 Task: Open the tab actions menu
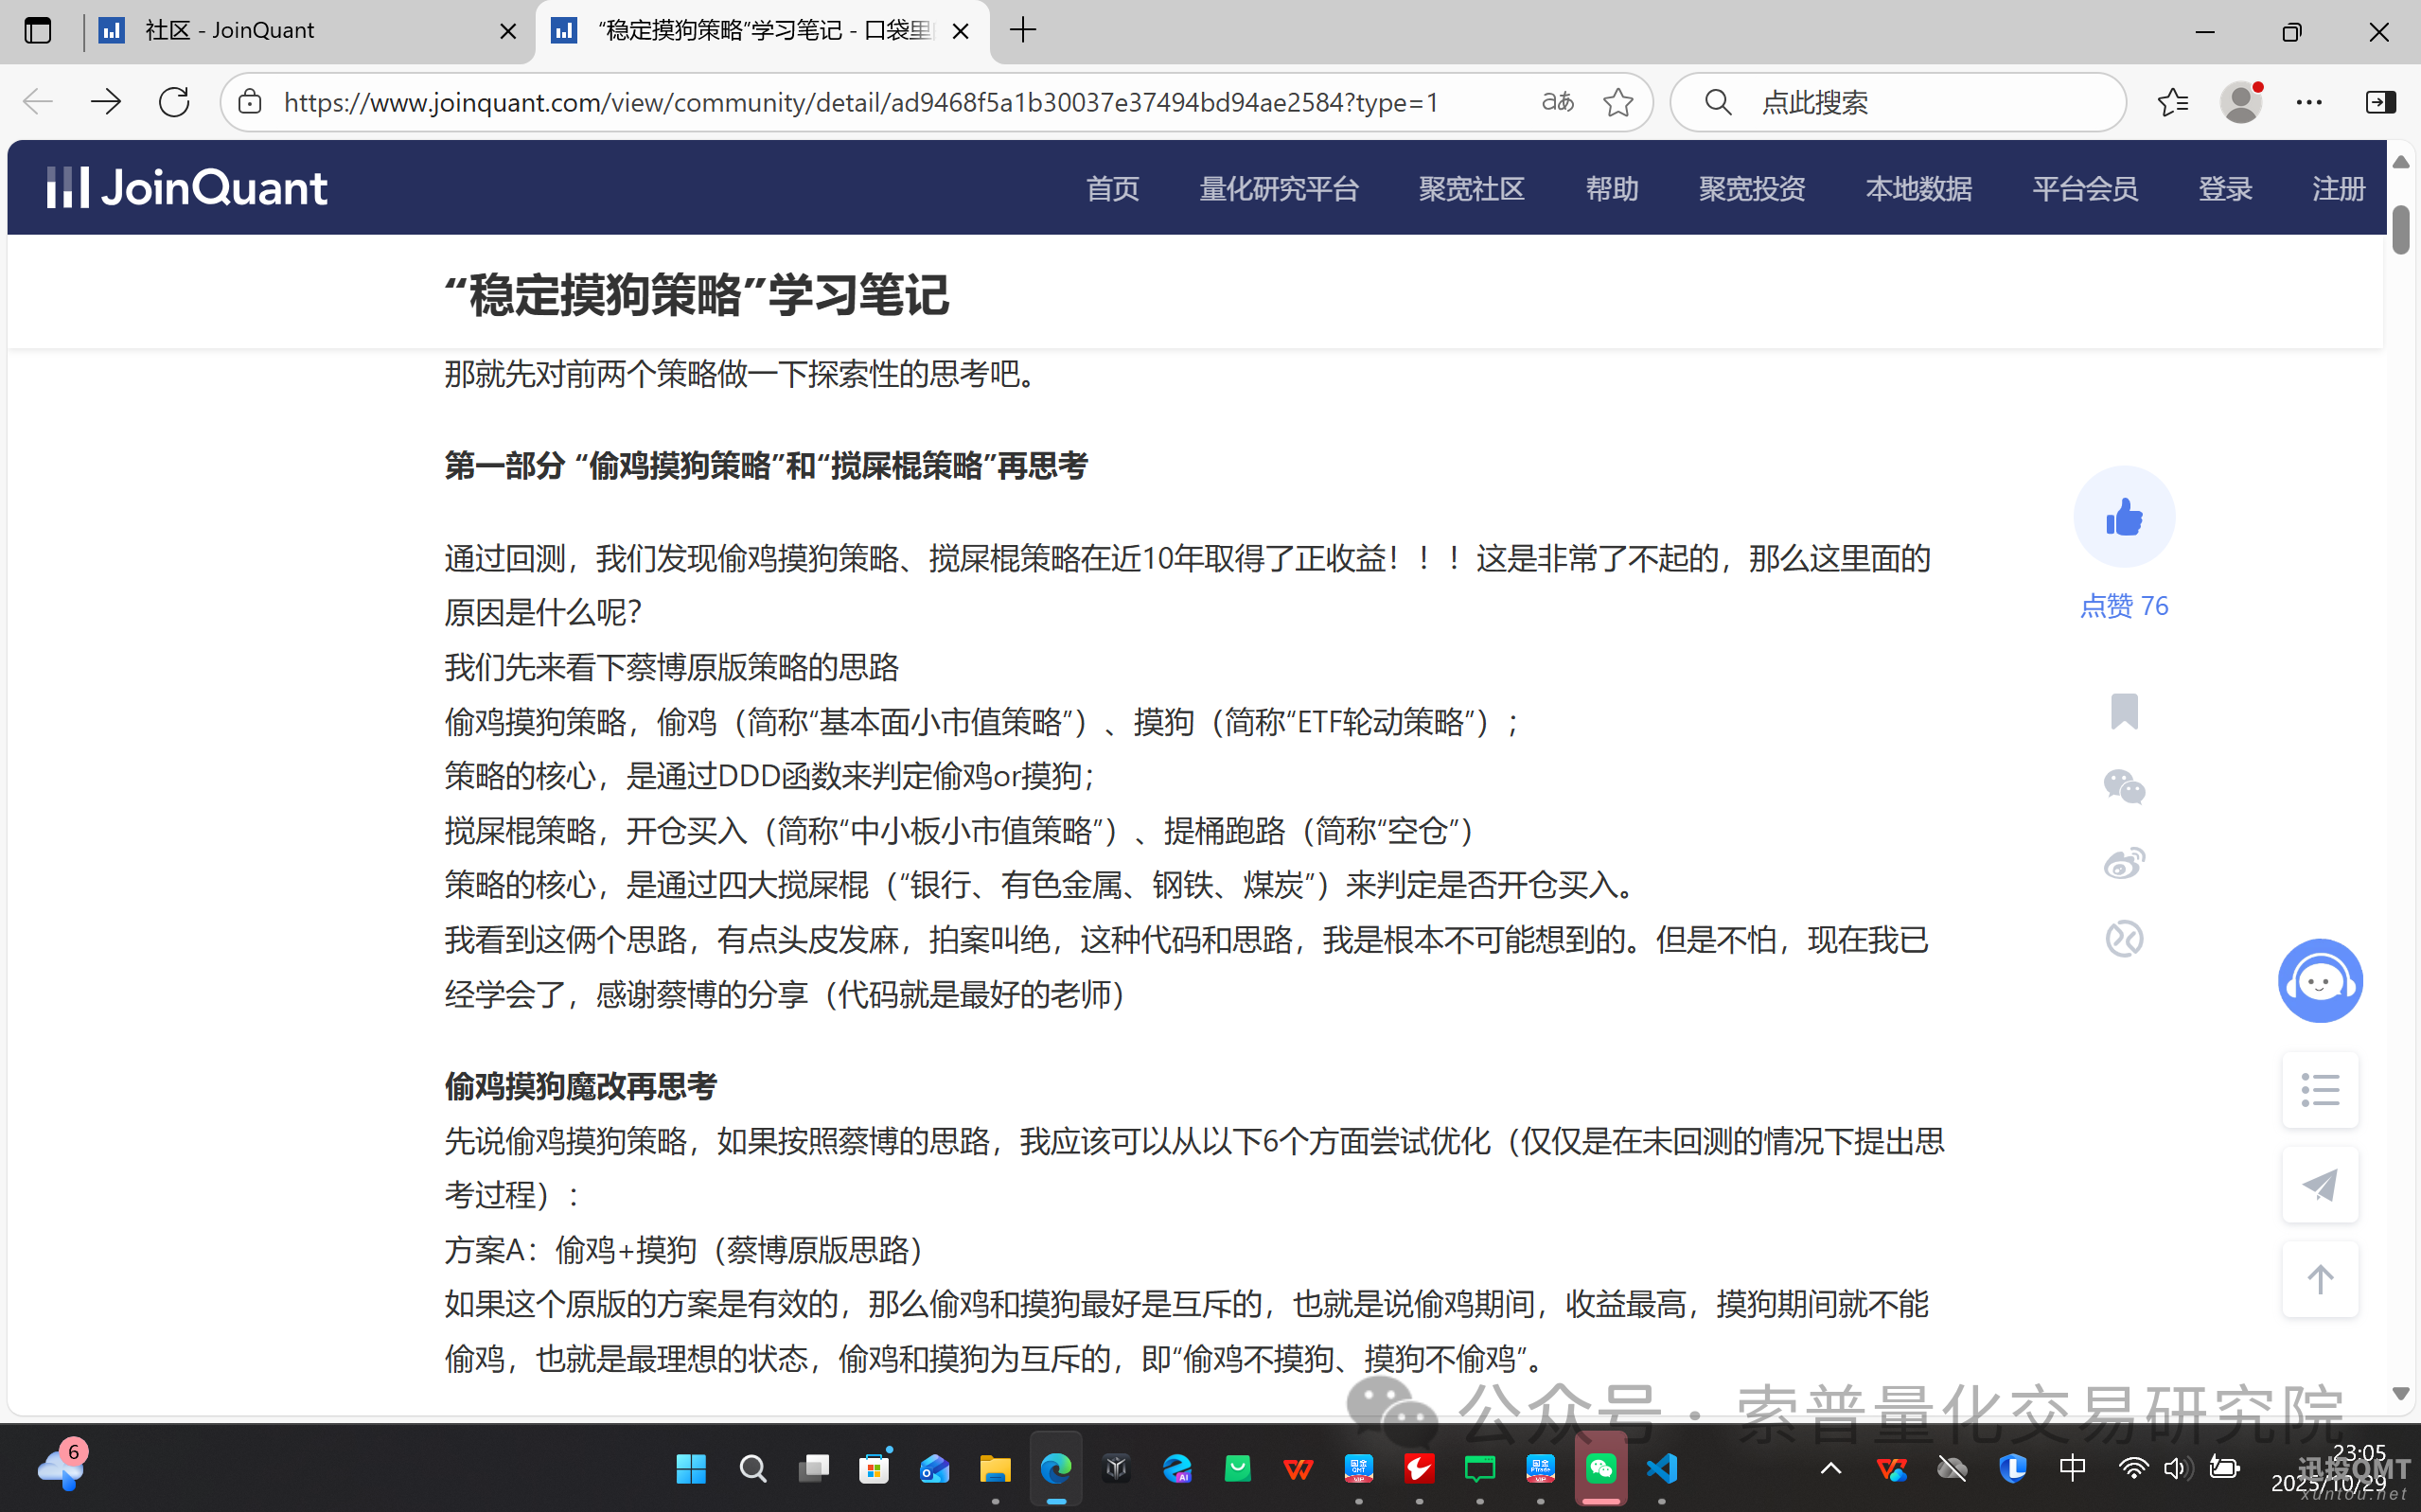coord(37,31)
